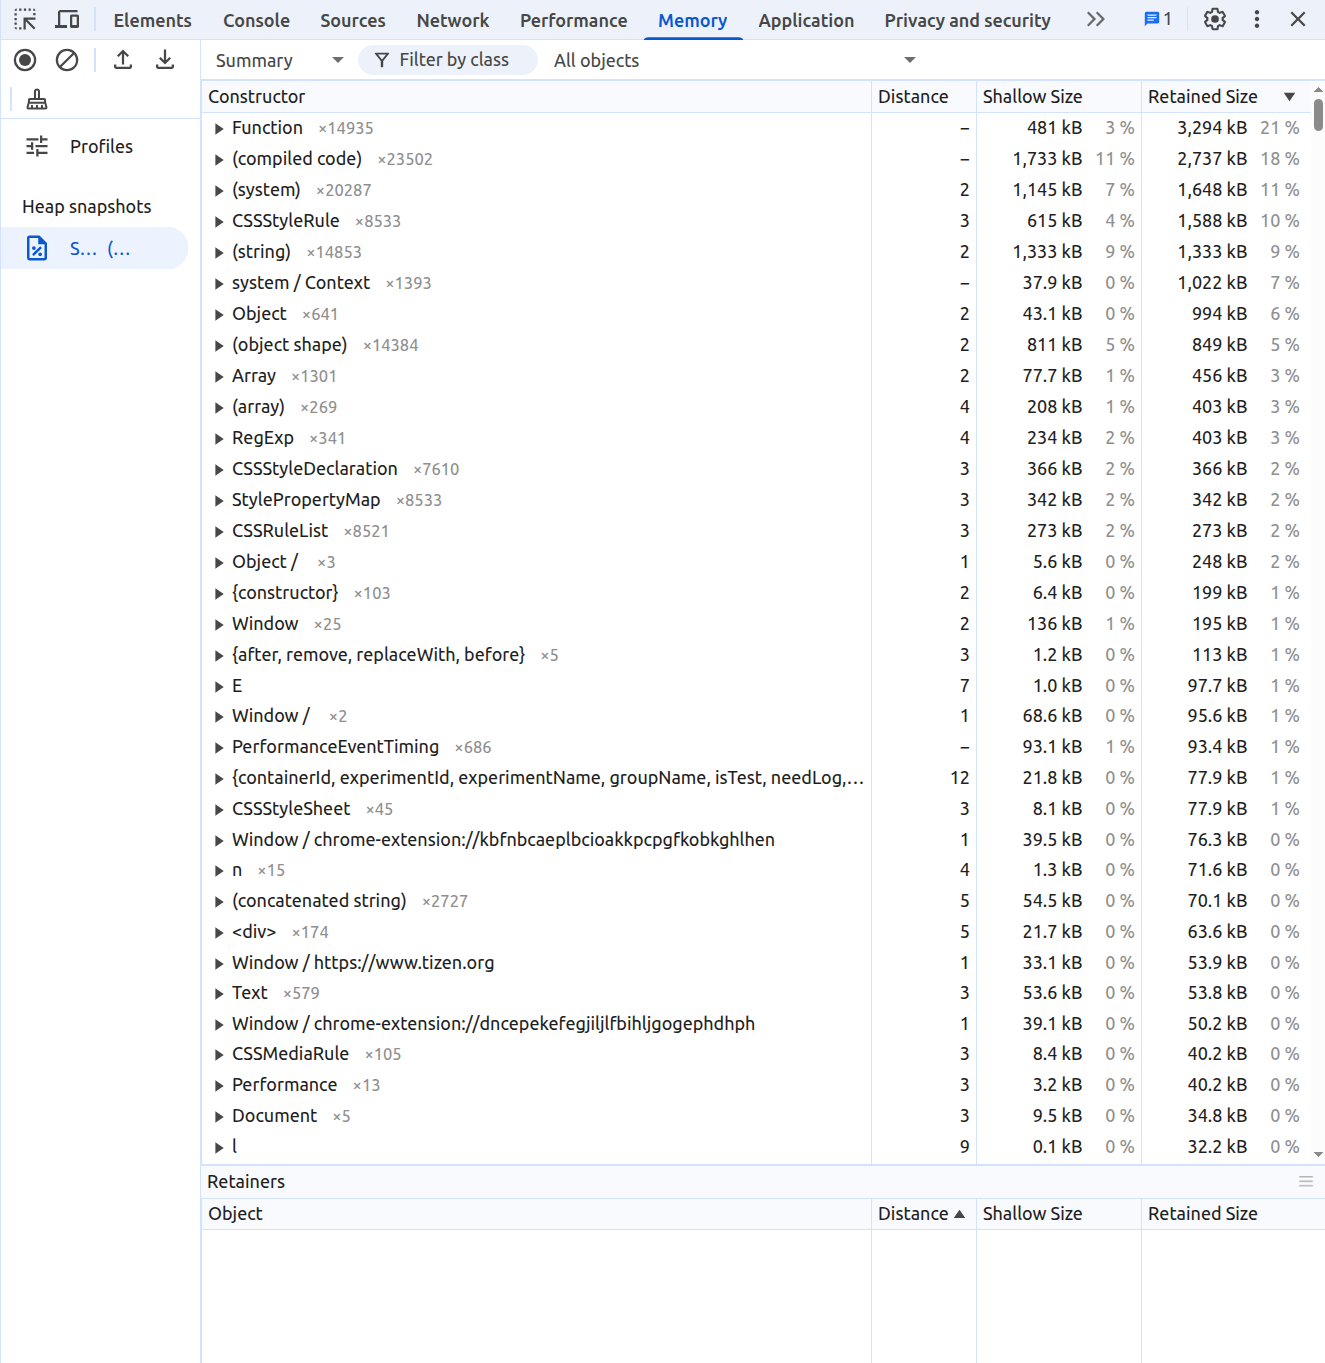Open DevTools settings gear
The image size is (1325, 1363).
click(x=1214, y=20)
